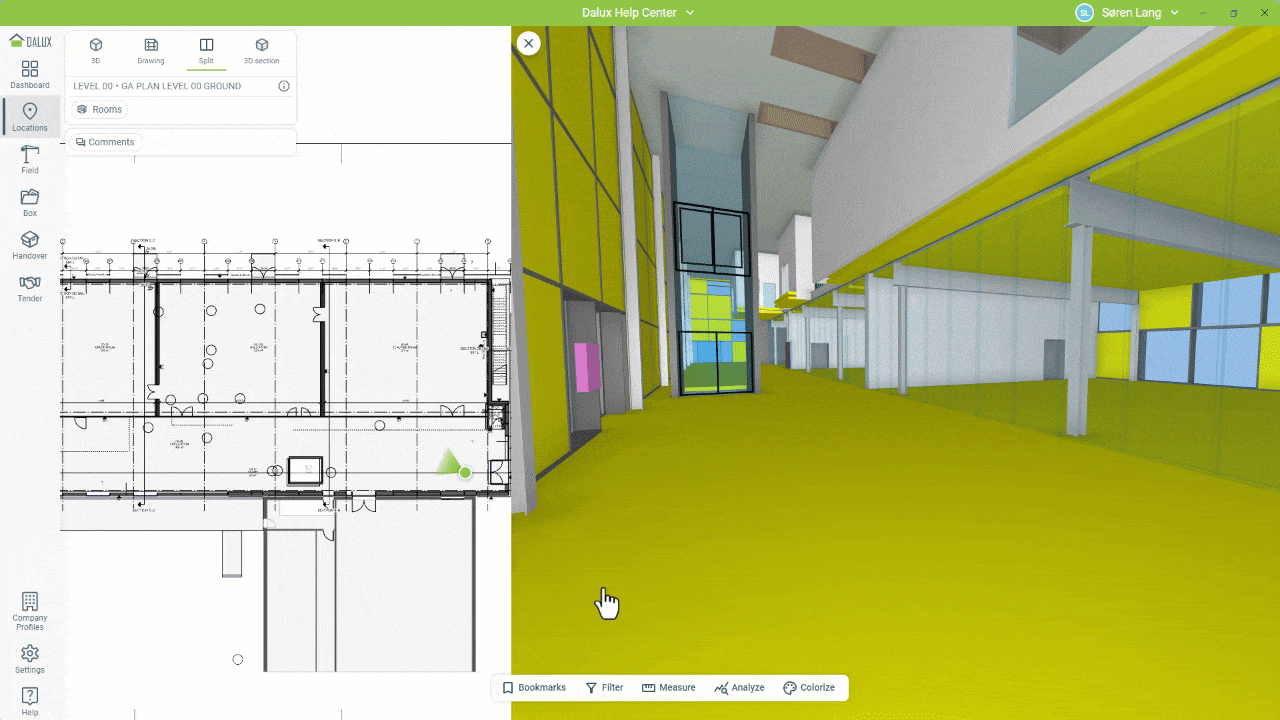Viewport: 1280px width, 720px height.
Task: Click the Colorize tool
Action: [809, 688]
